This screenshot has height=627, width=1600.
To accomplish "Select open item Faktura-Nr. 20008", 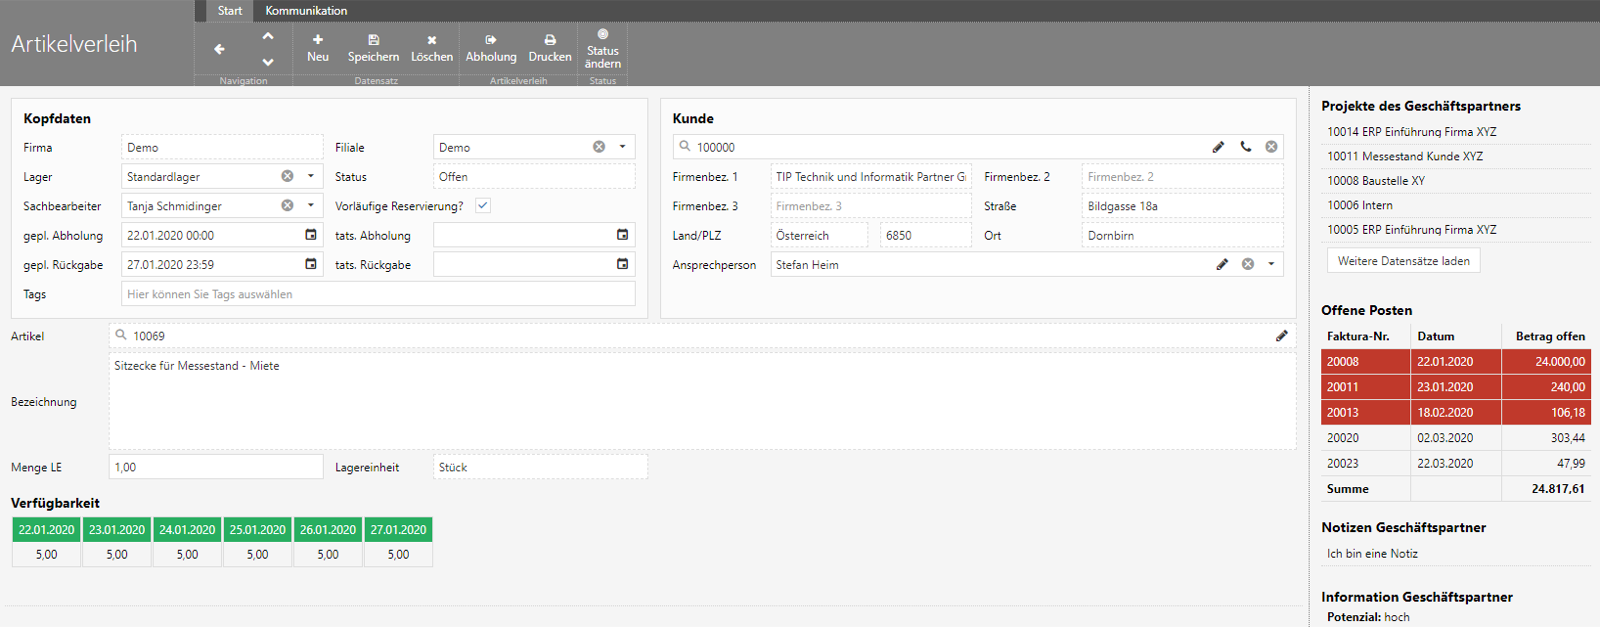I will click(x=1456, y=361).
